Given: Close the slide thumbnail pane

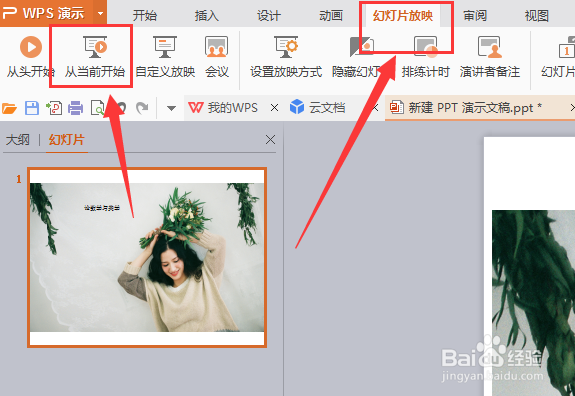Looking at the screenshot, I should click(270, 139).
